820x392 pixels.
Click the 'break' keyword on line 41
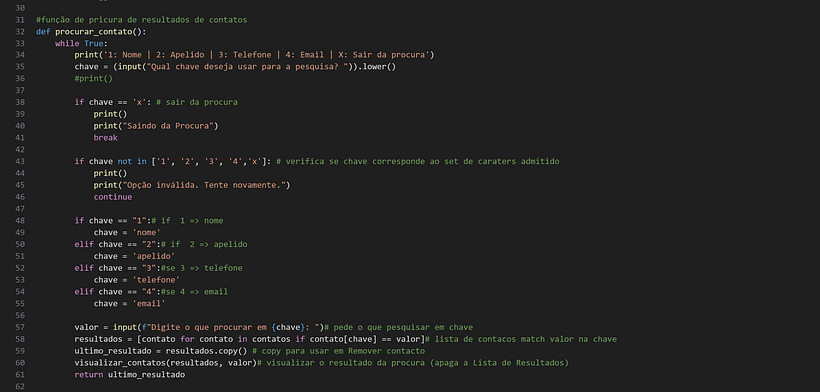tap(106, 137)
